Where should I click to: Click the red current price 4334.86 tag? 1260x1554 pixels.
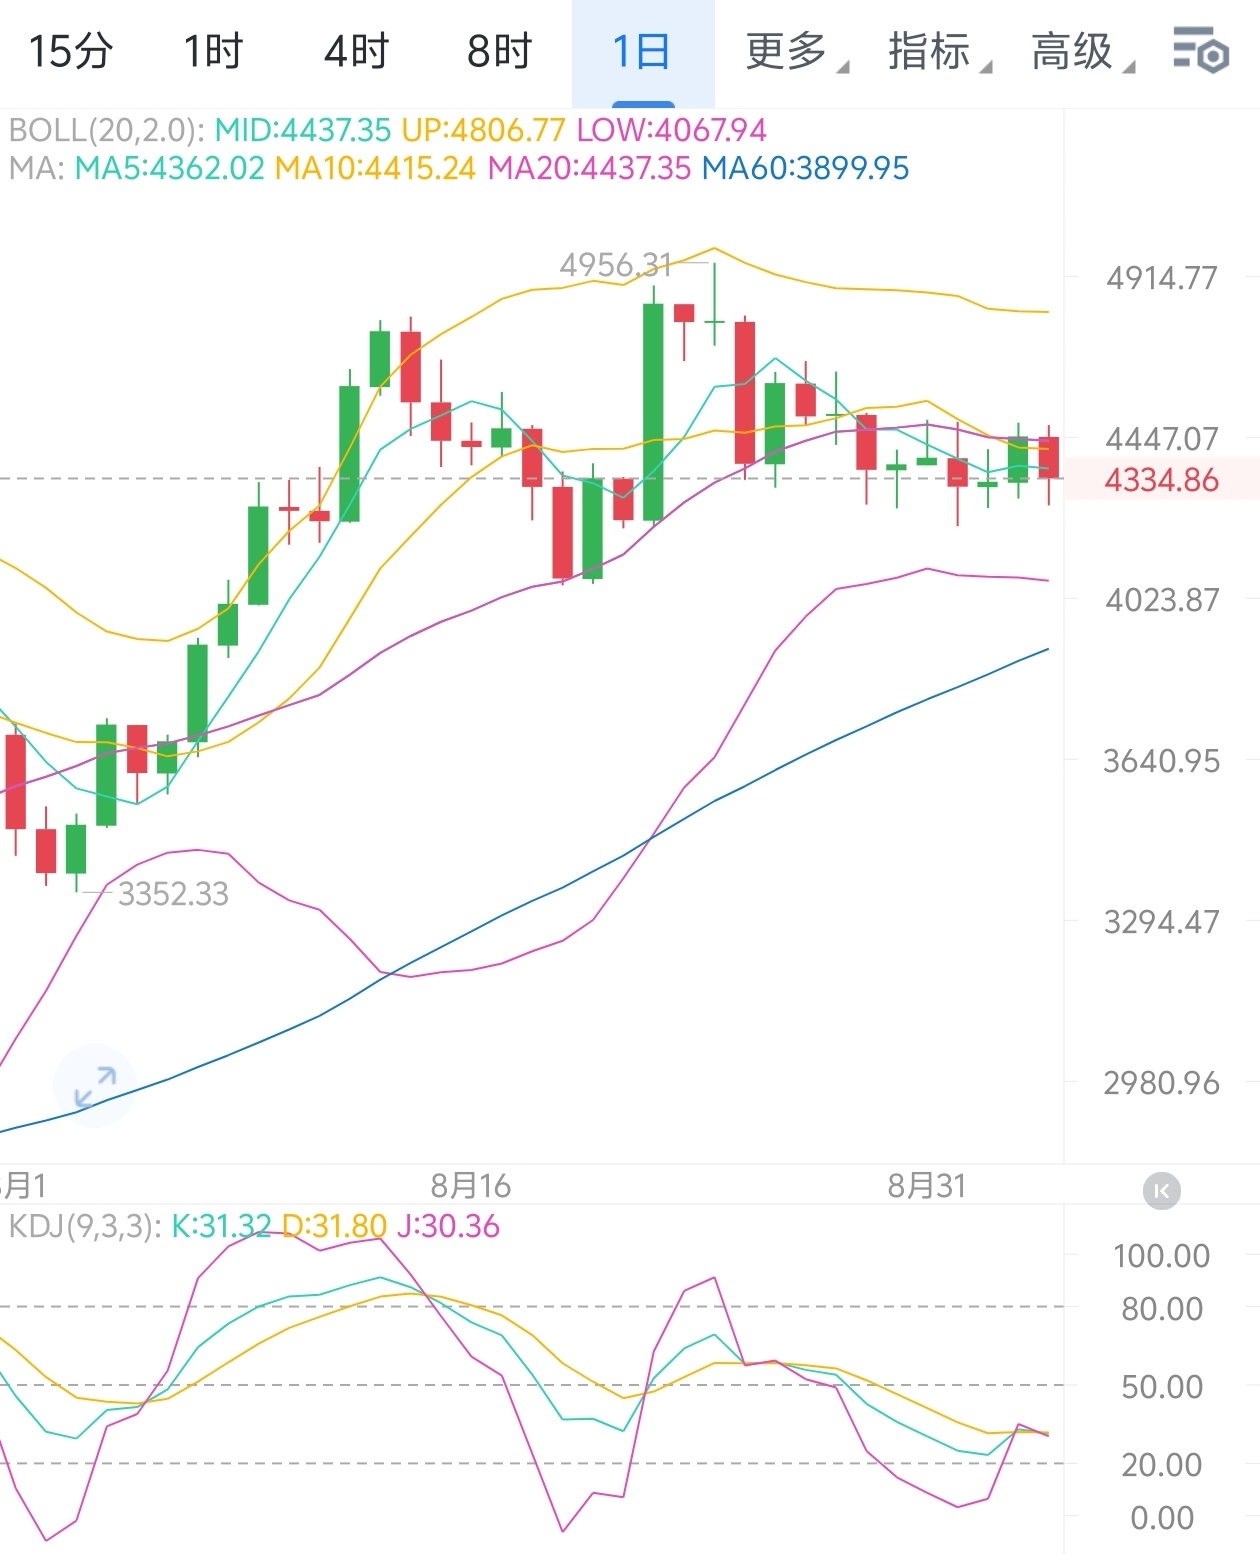(x=1161, y=480)
